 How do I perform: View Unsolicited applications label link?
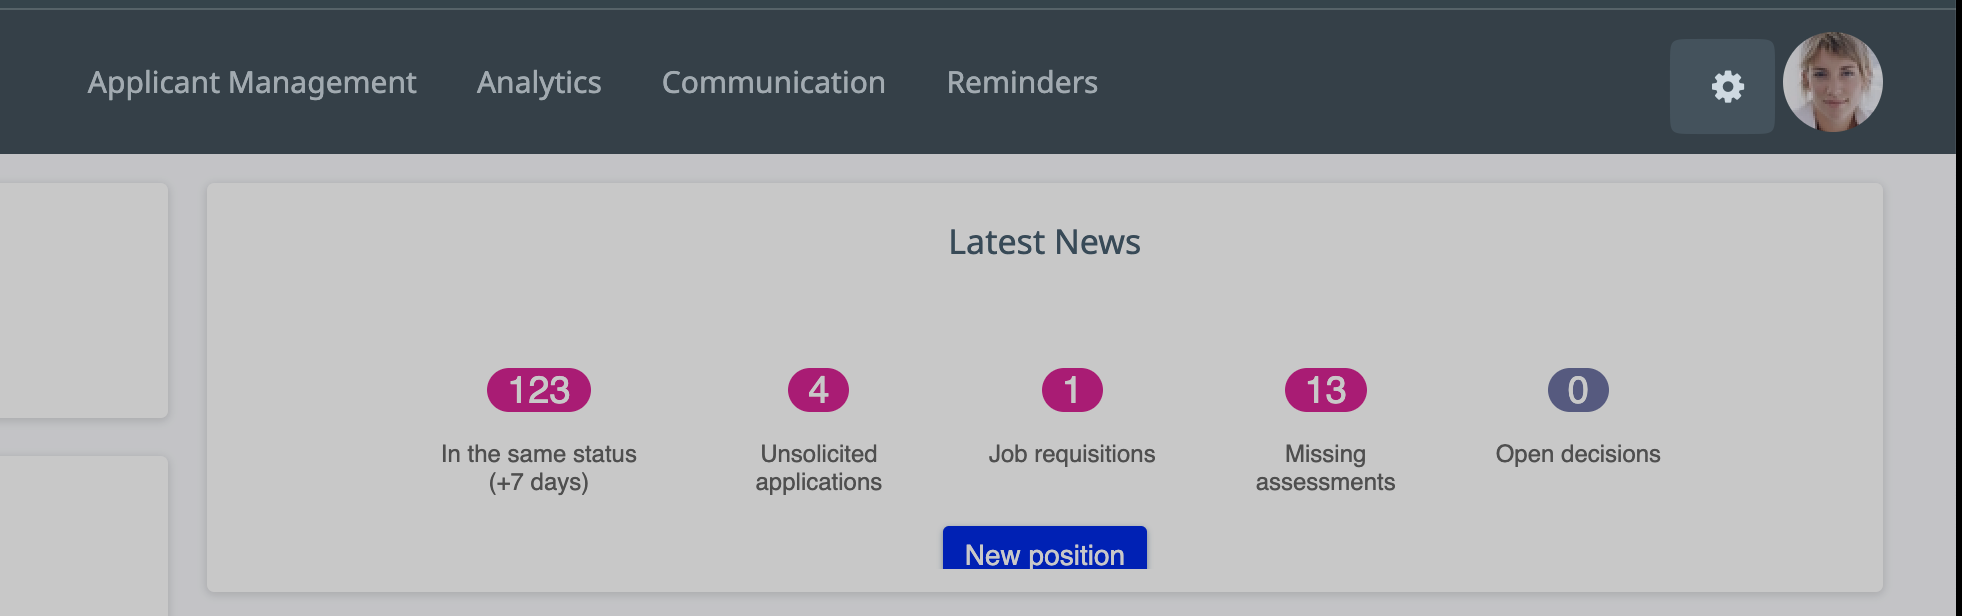point(818,468)
